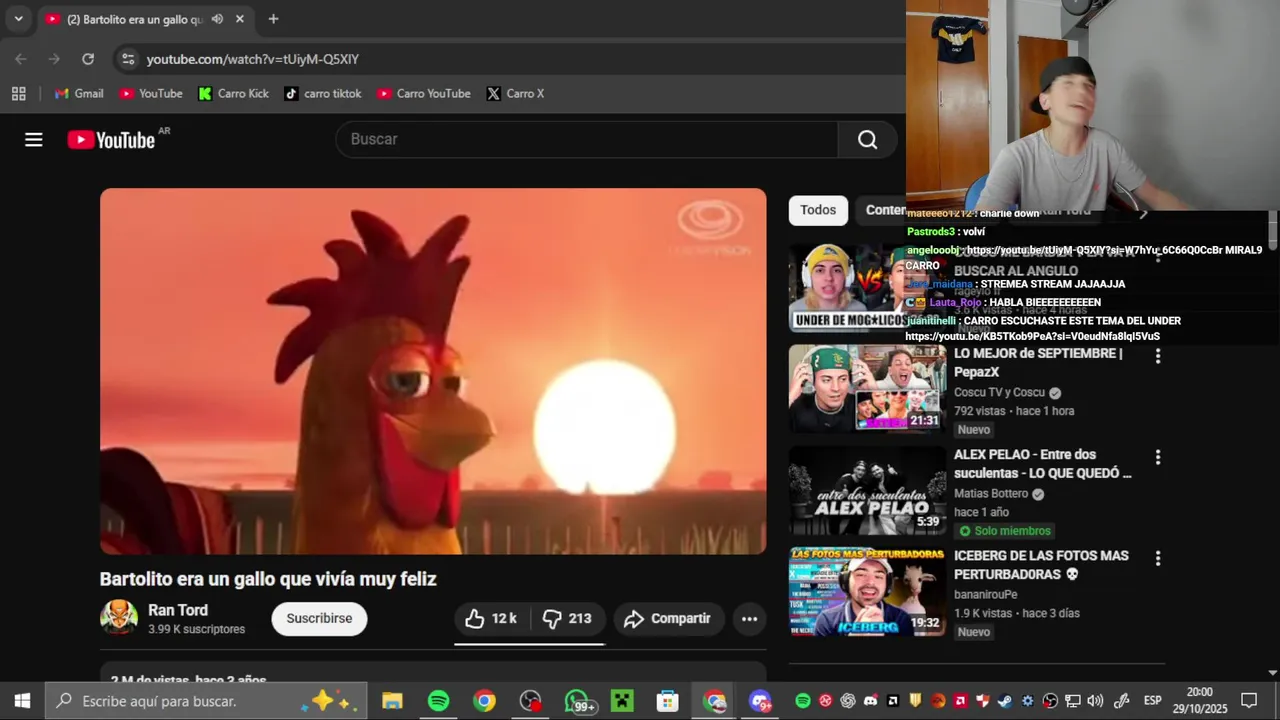Image resolution: width=1280 pixels, height=720 pixels.
Task: Like the video with 12 k thumbs-up
Action: click(491, 619)
